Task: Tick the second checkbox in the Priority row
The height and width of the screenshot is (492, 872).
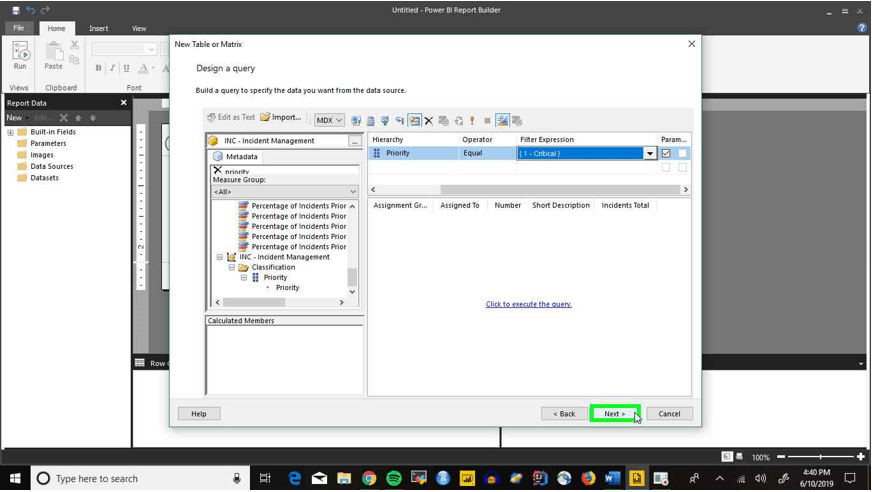Action: click(682, 153)
